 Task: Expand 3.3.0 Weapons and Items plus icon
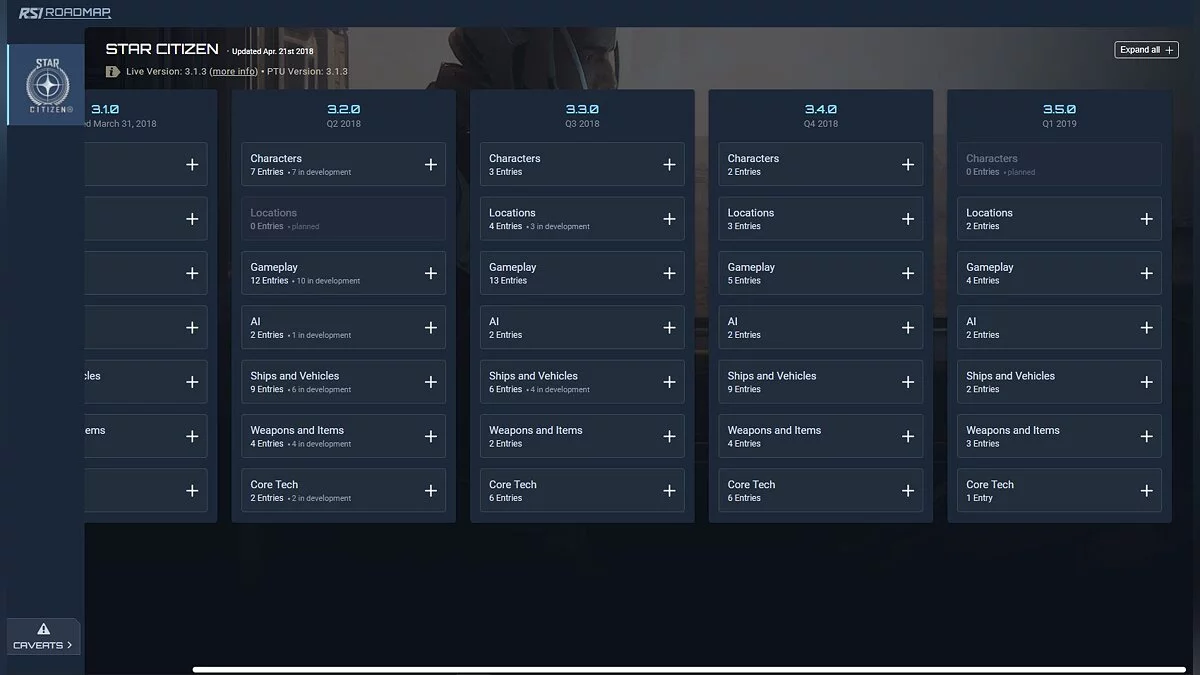pyautogui.click(x=670, y=437)
